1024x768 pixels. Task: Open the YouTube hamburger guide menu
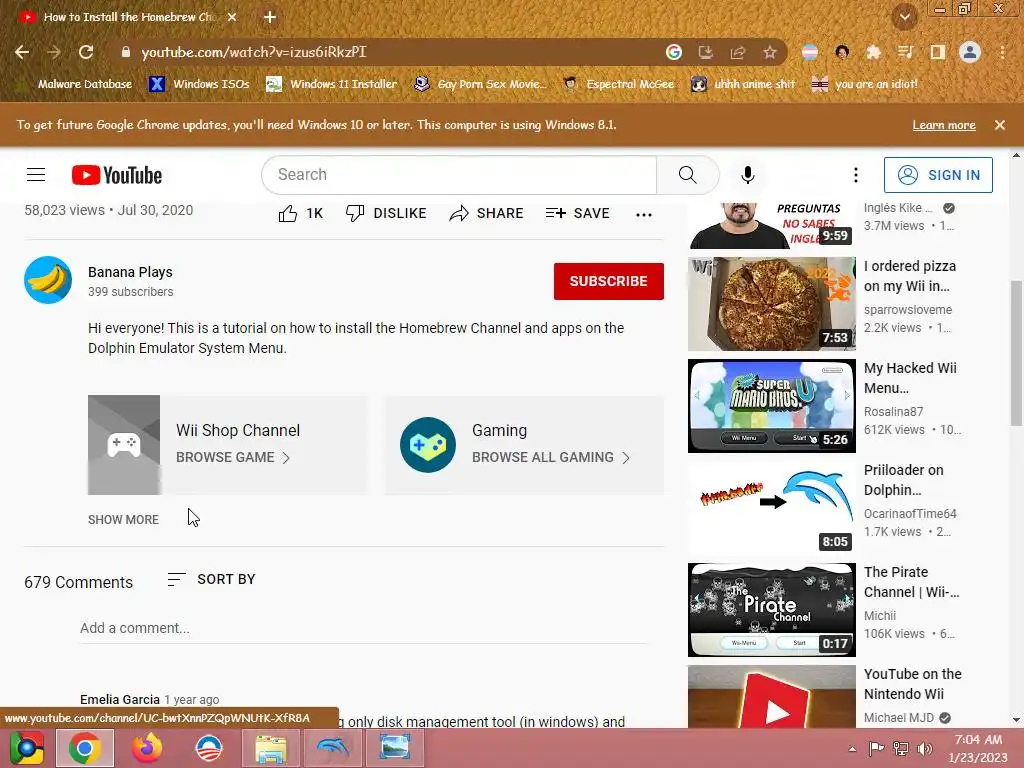(x=36, y=175)
